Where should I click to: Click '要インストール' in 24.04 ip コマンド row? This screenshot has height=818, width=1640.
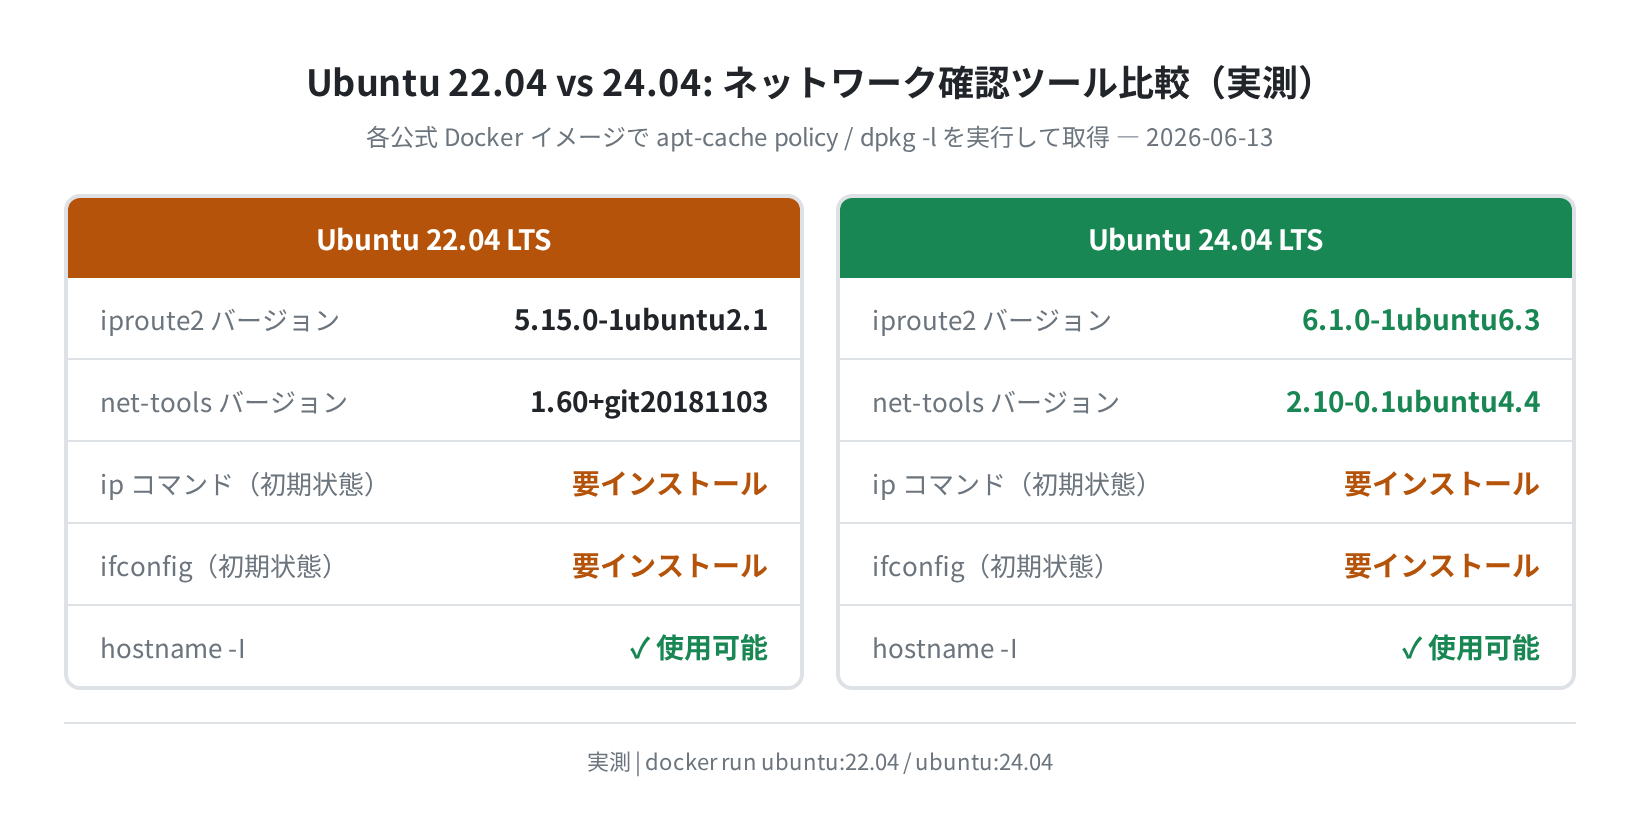tap(1442, 484)
